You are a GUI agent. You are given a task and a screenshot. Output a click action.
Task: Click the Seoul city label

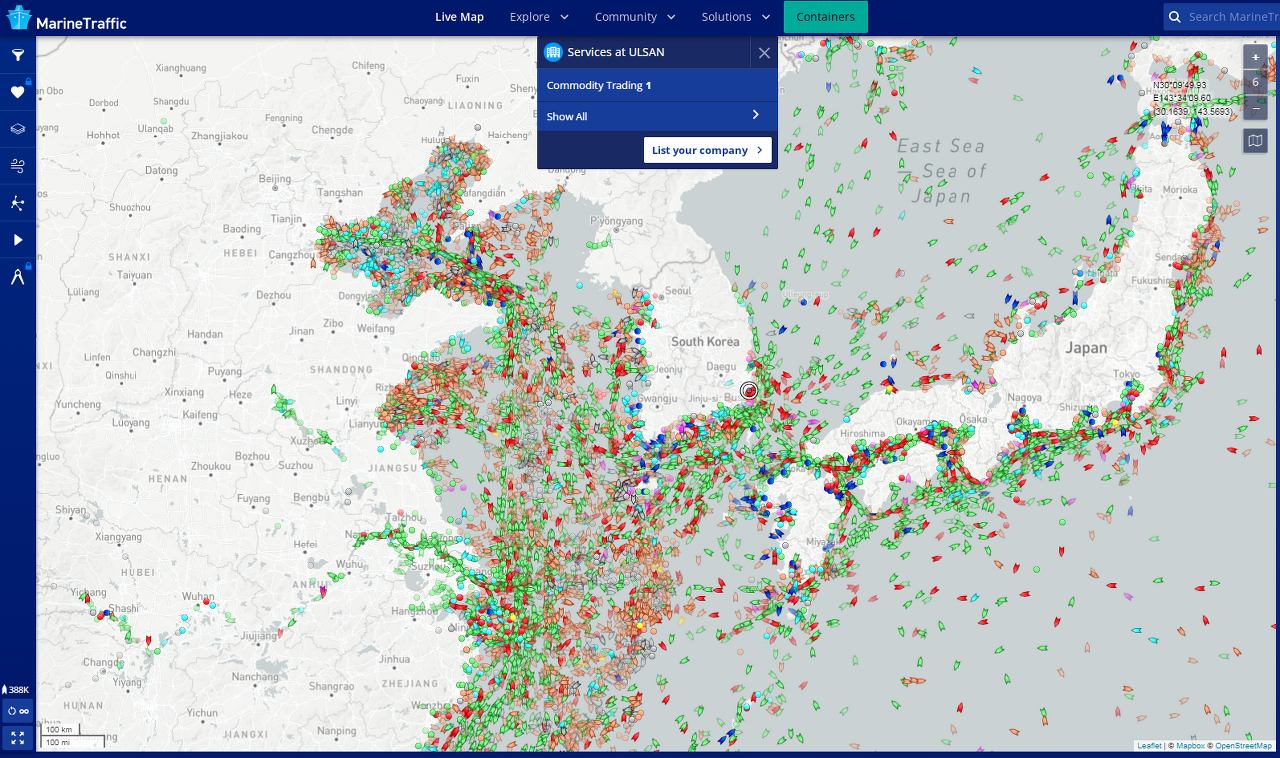678,291
